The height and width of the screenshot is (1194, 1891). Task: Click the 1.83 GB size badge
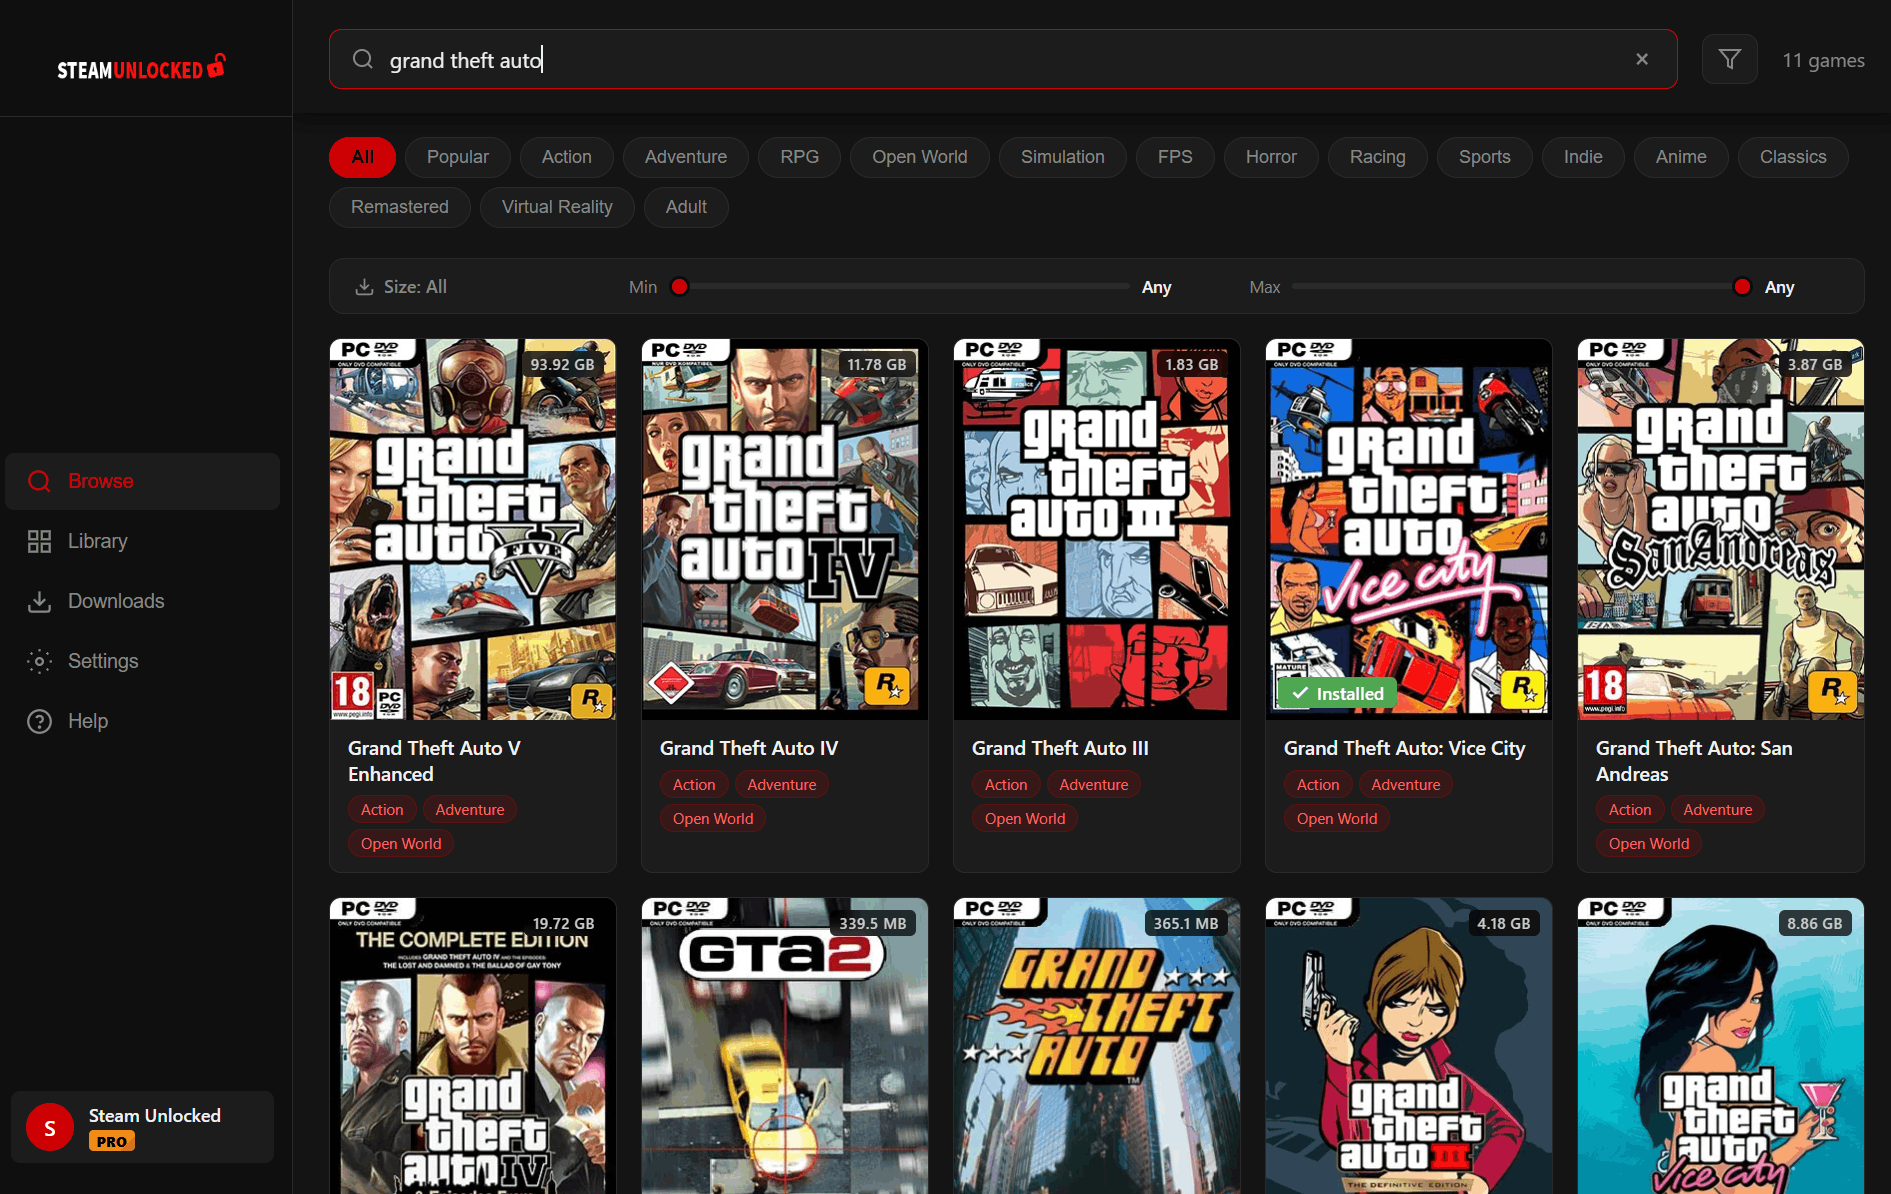click(1191, 364)
